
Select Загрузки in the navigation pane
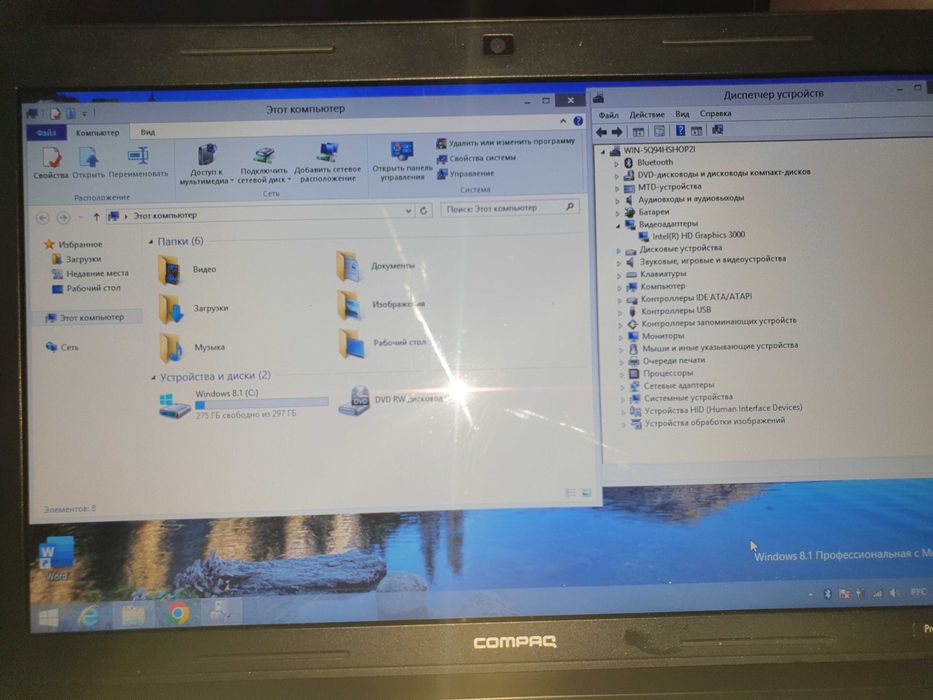[x=76, y=259]
